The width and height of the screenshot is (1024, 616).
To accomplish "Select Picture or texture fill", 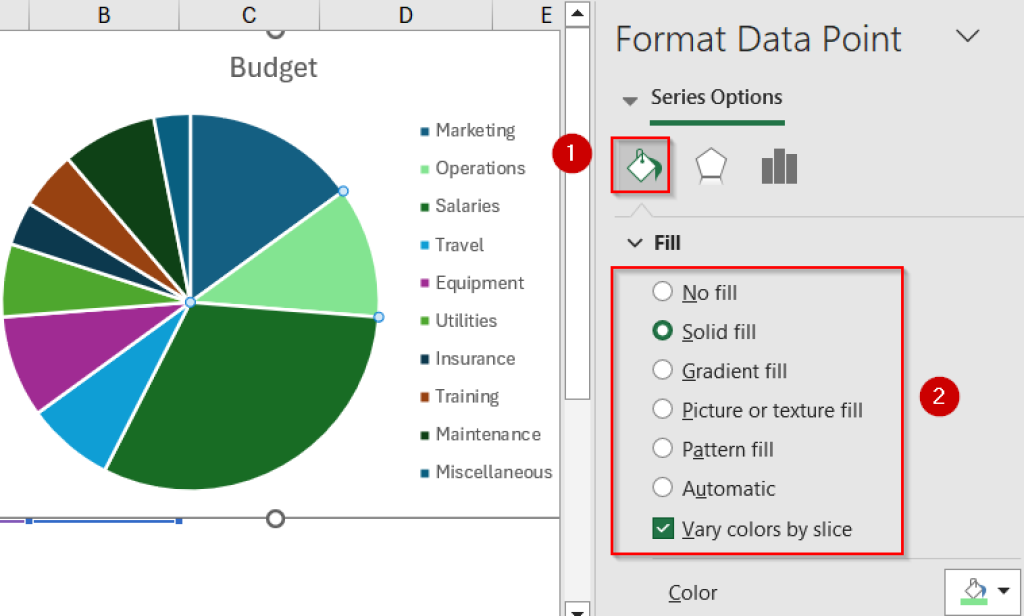I will (x=661, y=410).
